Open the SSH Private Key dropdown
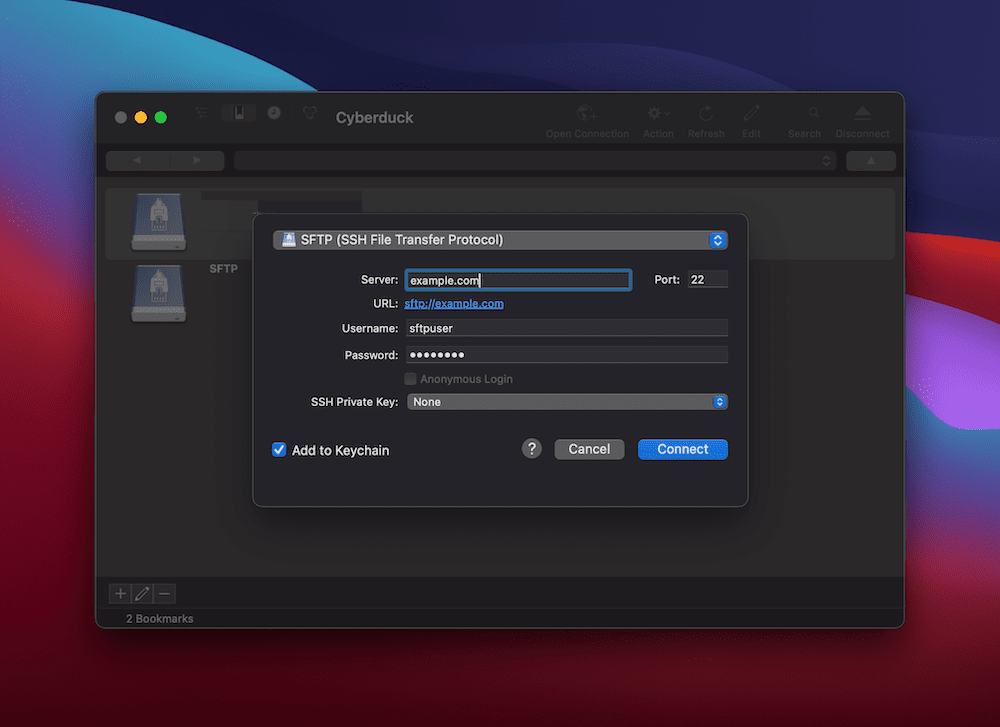1000x727 pixels. pyautogui.click(x=567, y=402)
